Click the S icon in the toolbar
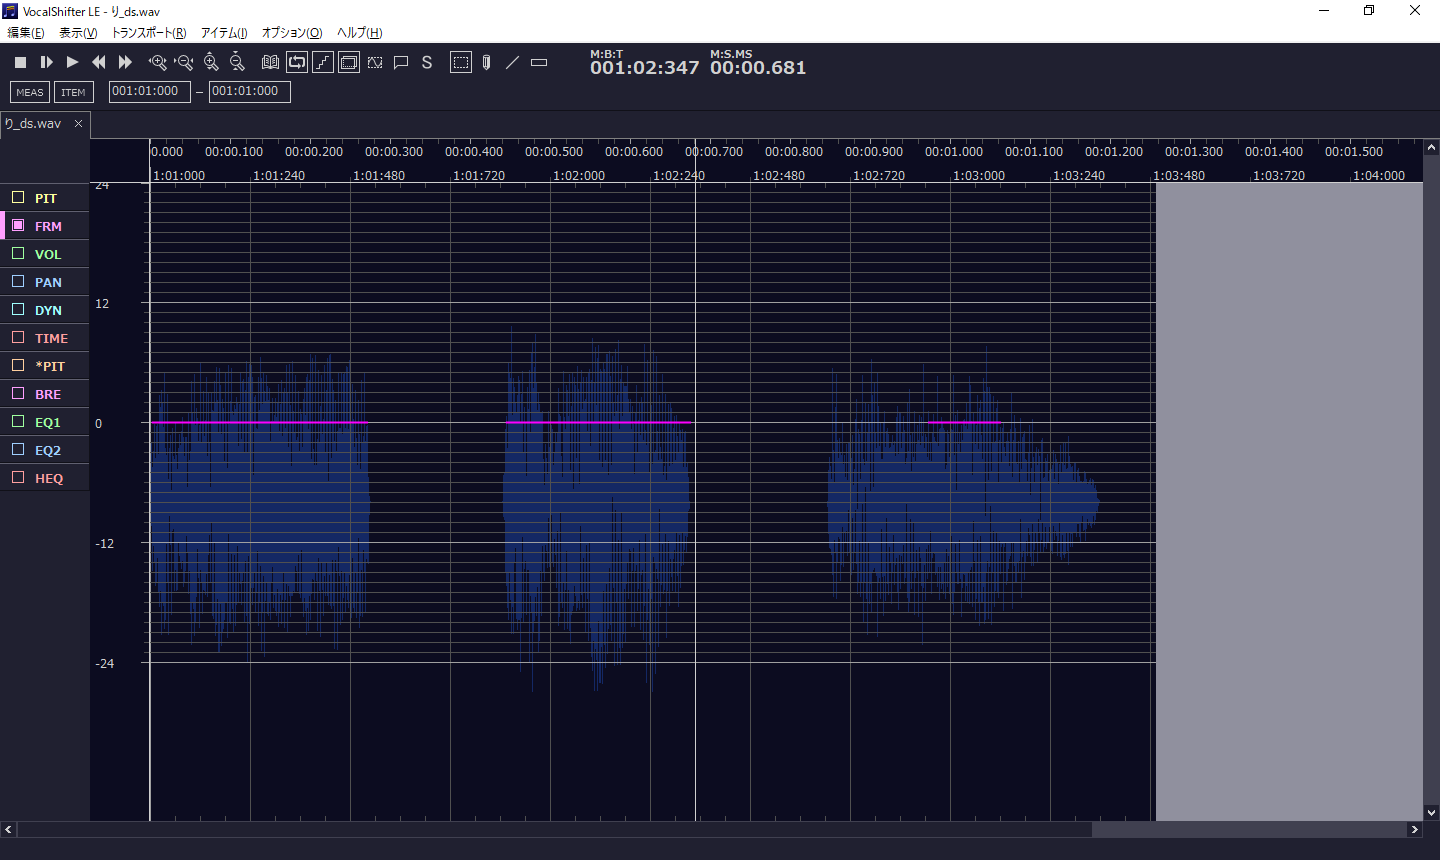This screenshot has width=1440, height=860. pos(427,62)
